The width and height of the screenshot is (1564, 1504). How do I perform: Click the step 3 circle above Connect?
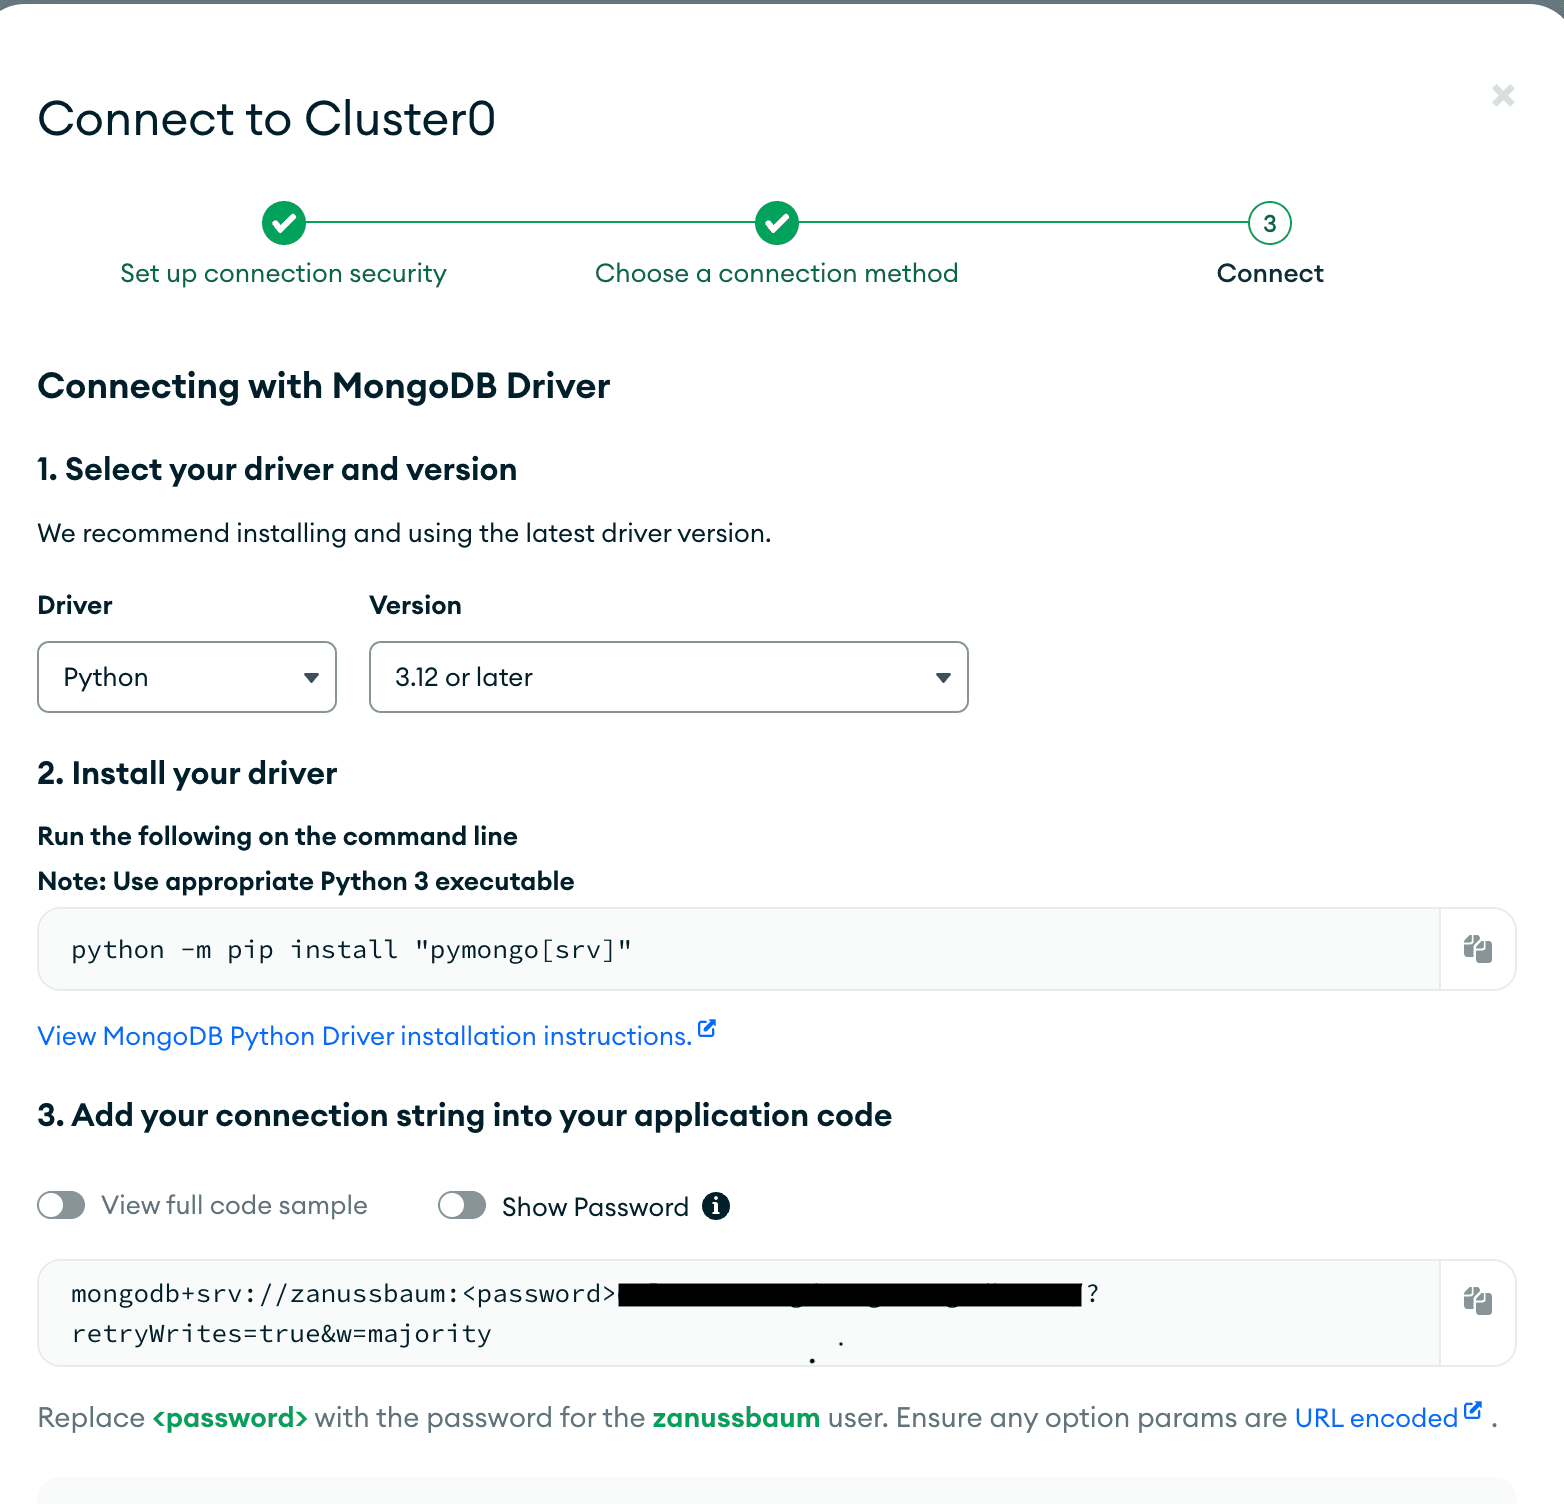pyautogui.click(x=1269, y=223)
